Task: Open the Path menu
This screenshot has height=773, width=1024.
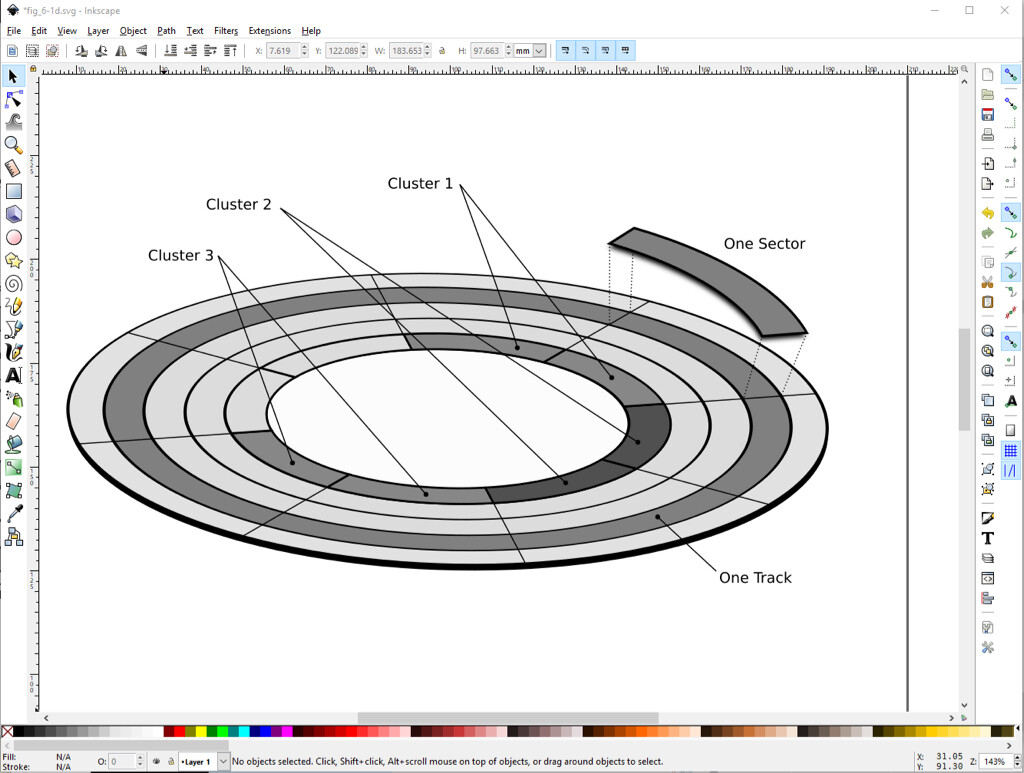Action: (166, 31)
